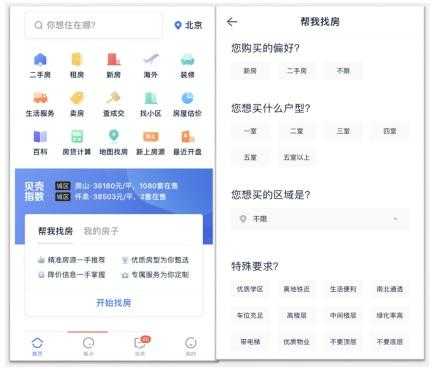Viewport: 433px width, 369px height.
Task: Open the 装修 renovation icon
Action: [x=187, y=60]
